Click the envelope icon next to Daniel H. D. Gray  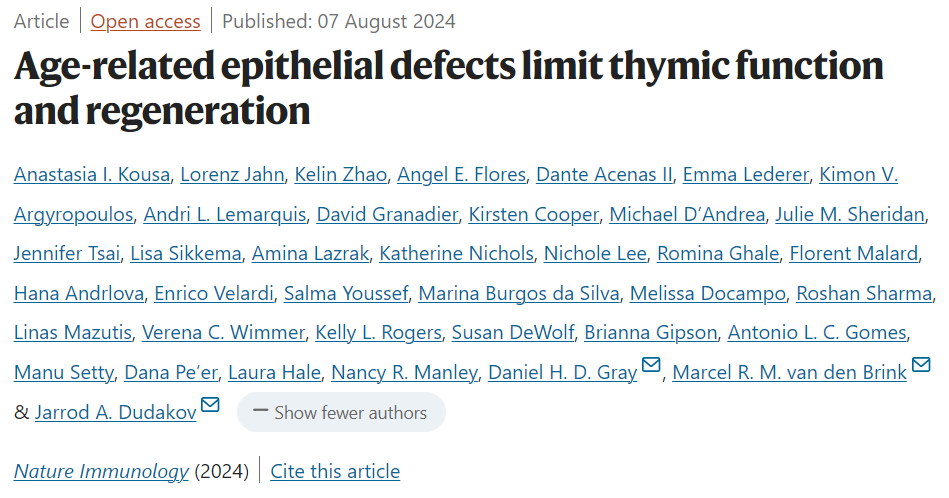[x=651, y=365]
